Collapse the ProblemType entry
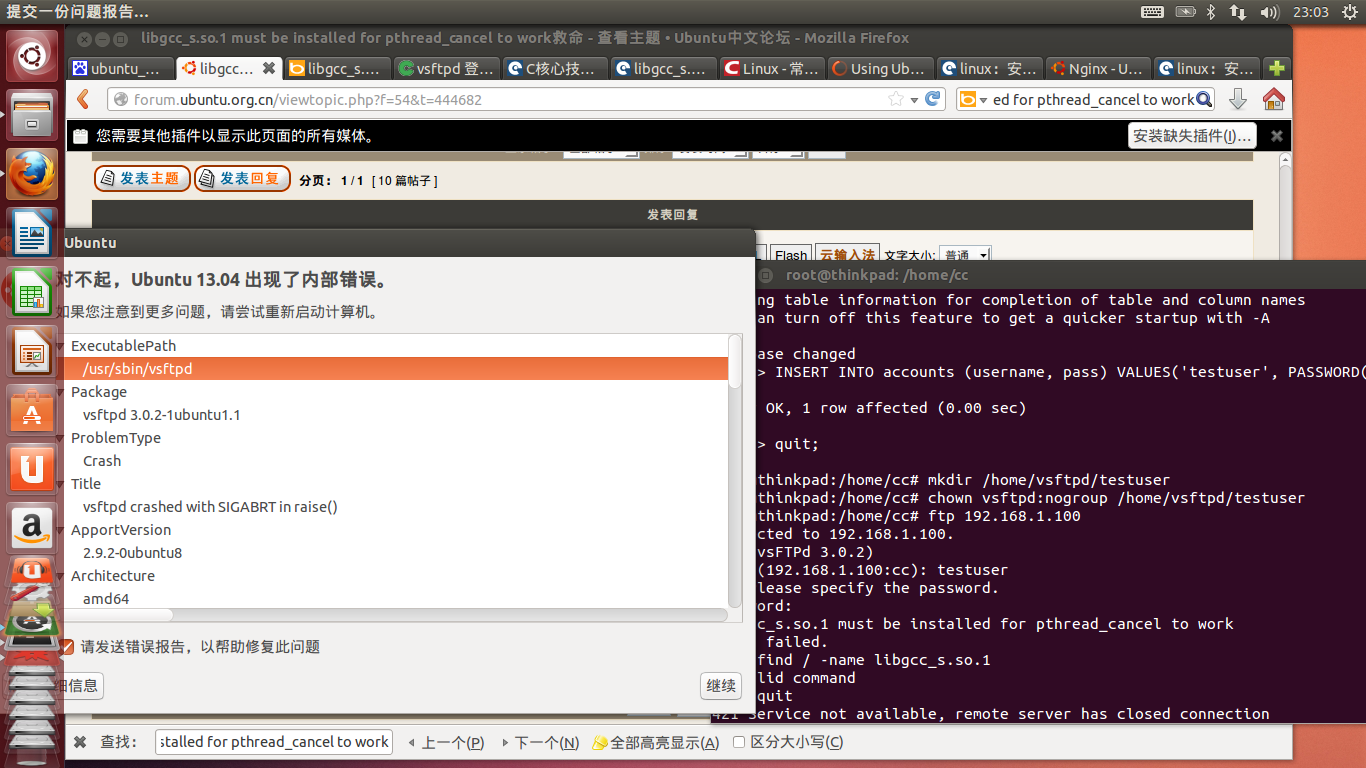The height and width of the screenshot is (768, 1366). (61, 438)
